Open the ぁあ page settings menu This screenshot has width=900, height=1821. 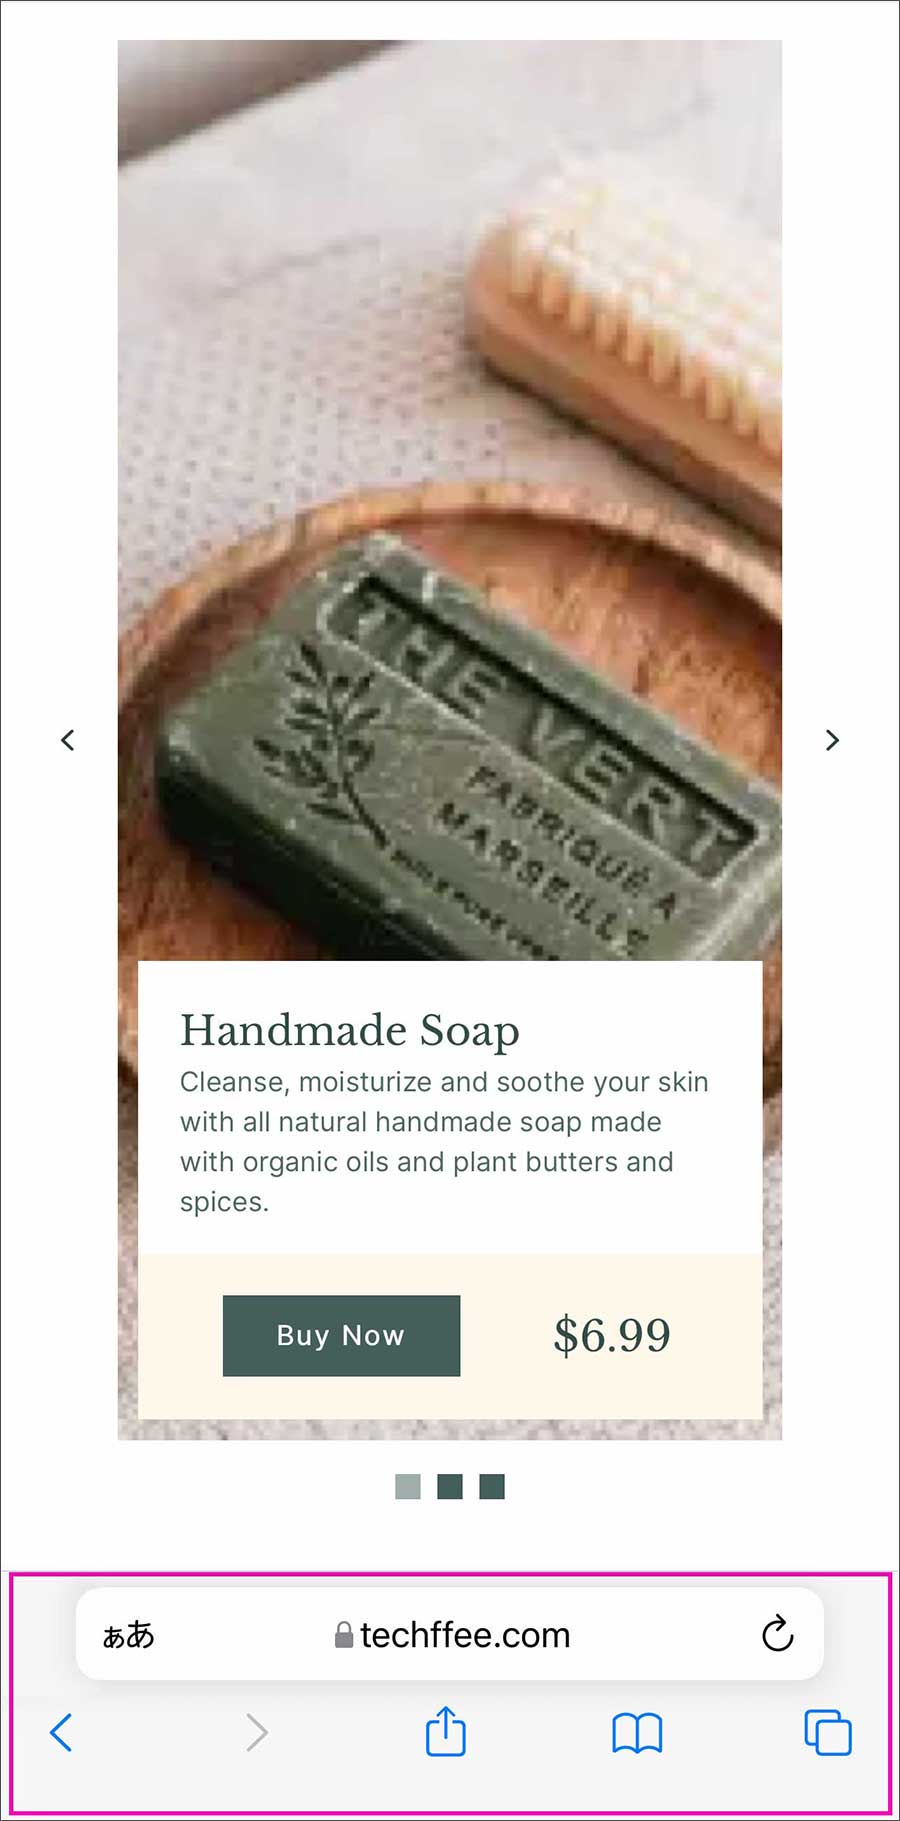point(129,1635)
